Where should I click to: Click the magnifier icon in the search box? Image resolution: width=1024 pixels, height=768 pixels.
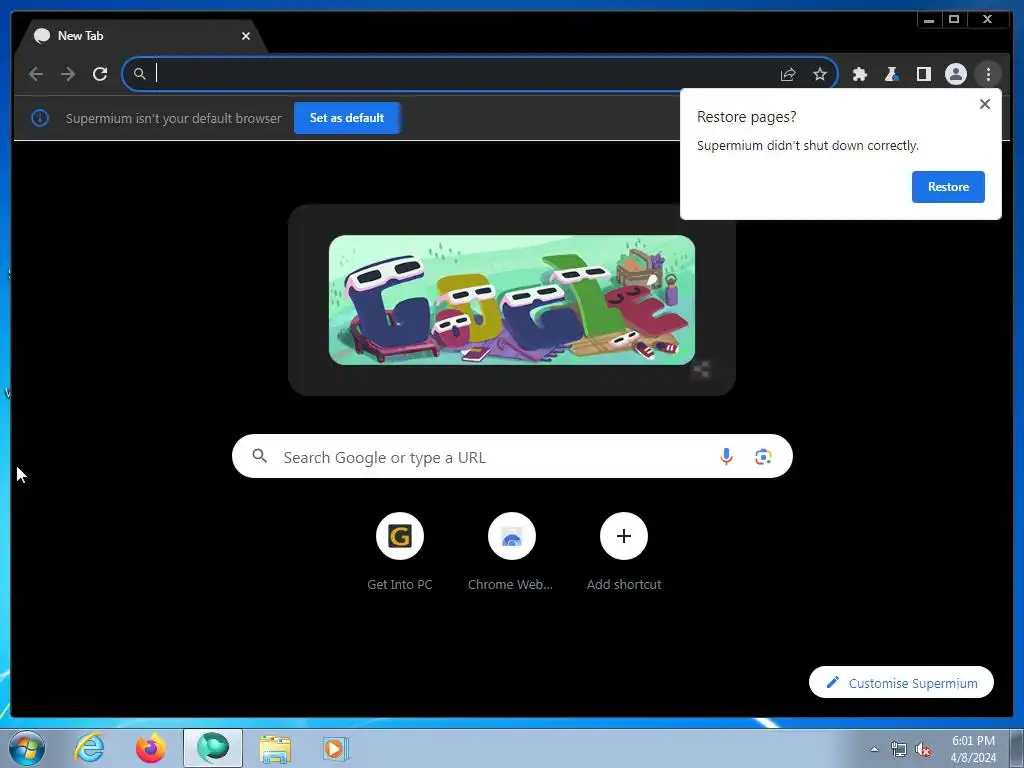259,456
